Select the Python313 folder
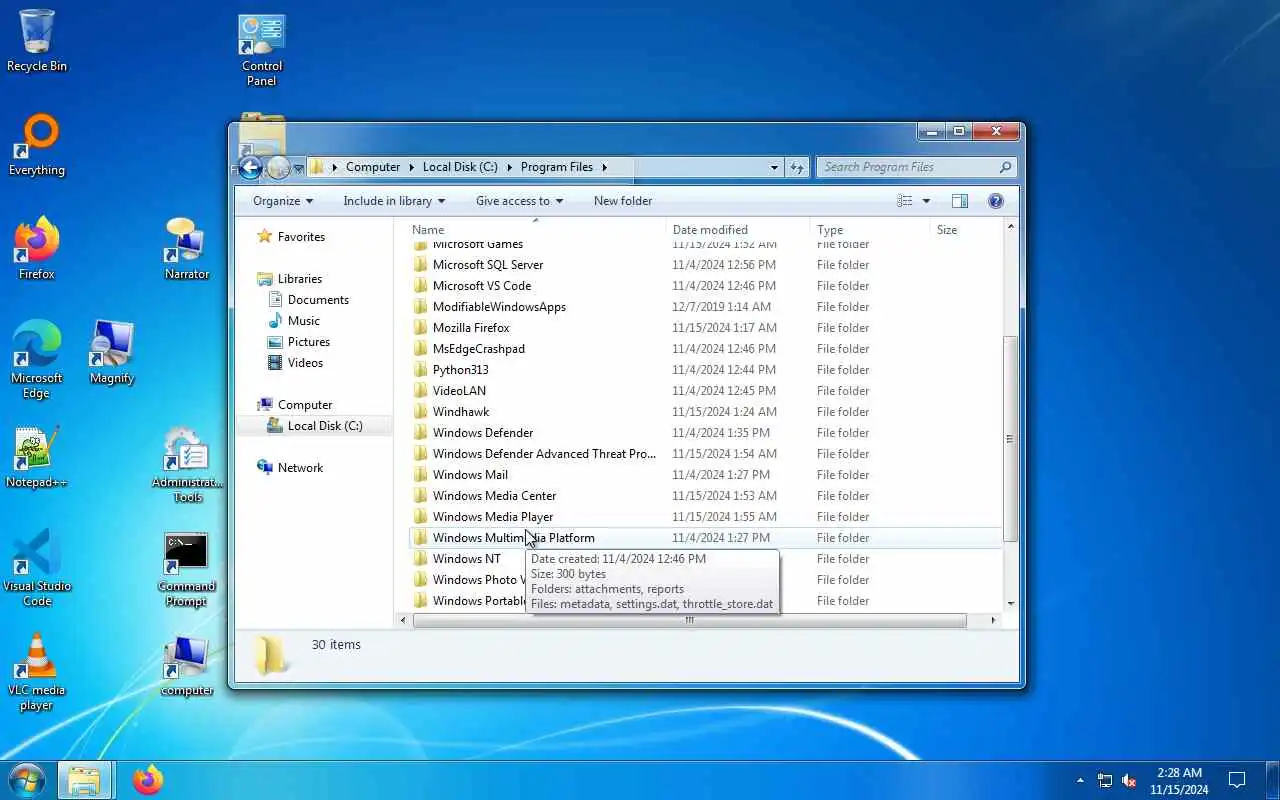The image size is (1280, 800). (704, 370)
